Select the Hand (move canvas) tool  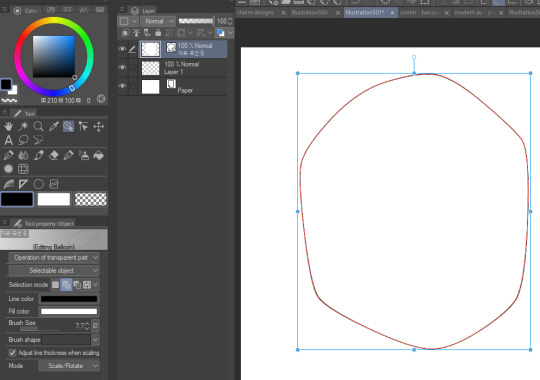coord(9,126)
